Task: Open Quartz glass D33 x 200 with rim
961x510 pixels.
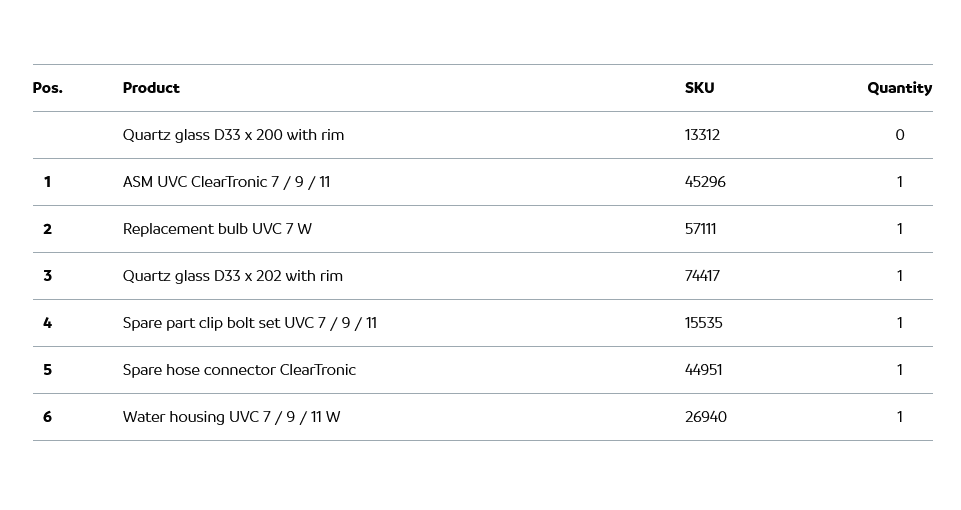Action: coord(233,135)
